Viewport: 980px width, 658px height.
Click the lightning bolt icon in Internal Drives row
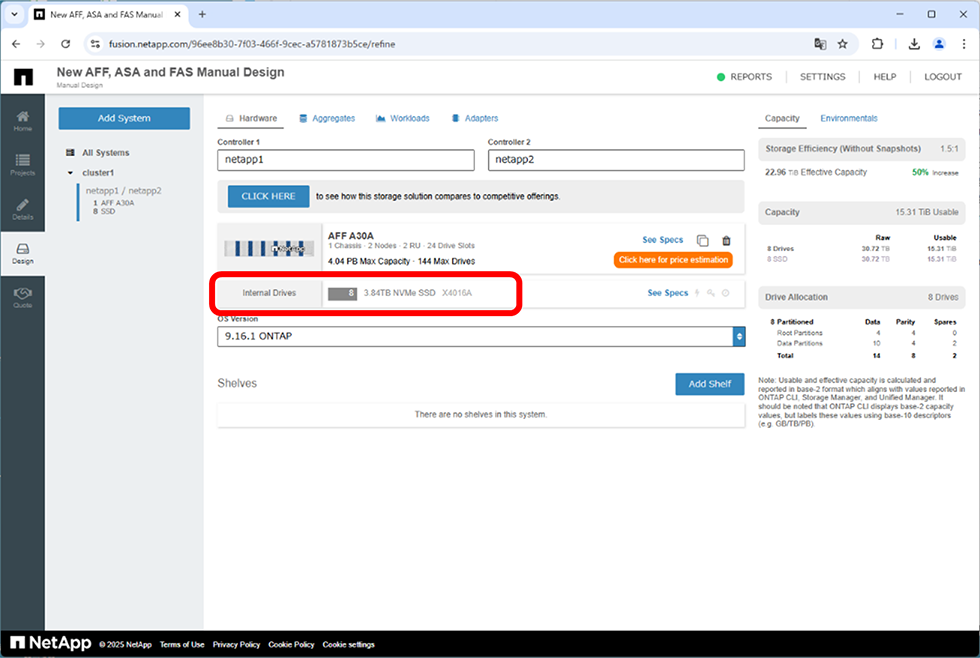click(697, 293)
